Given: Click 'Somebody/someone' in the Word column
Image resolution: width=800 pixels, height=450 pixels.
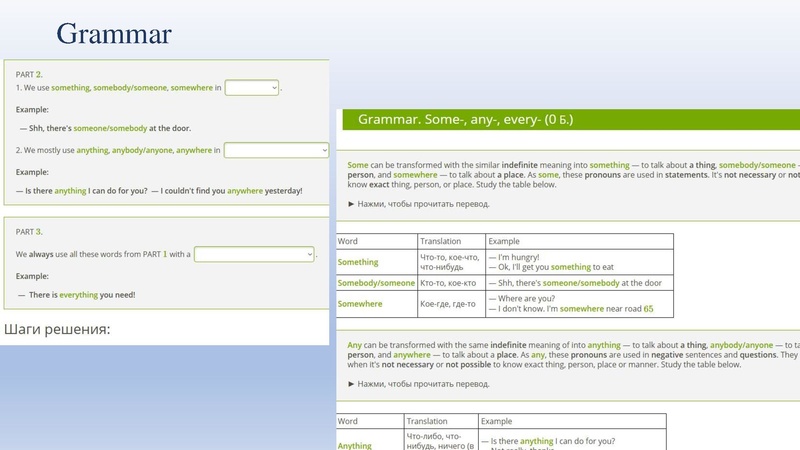Looking at the screenshot, I should pos(376,283).
